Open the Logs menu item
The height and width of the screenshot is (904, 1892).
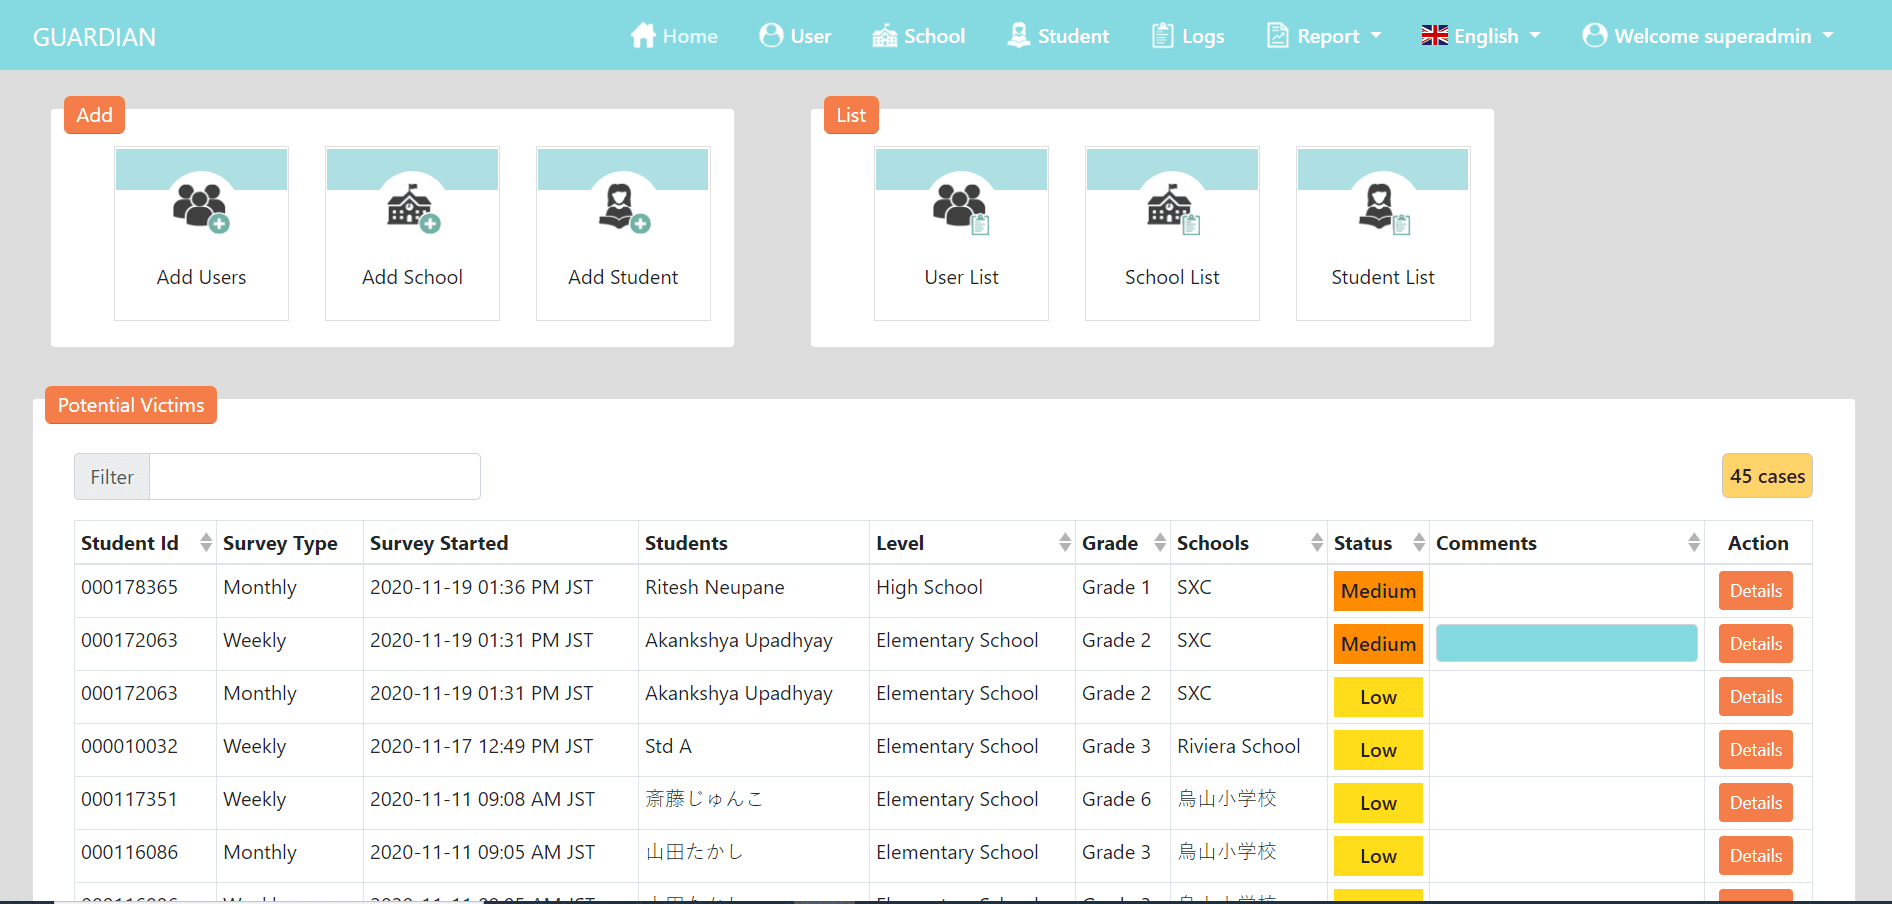pyautogui.click(x=1188, y=36)
